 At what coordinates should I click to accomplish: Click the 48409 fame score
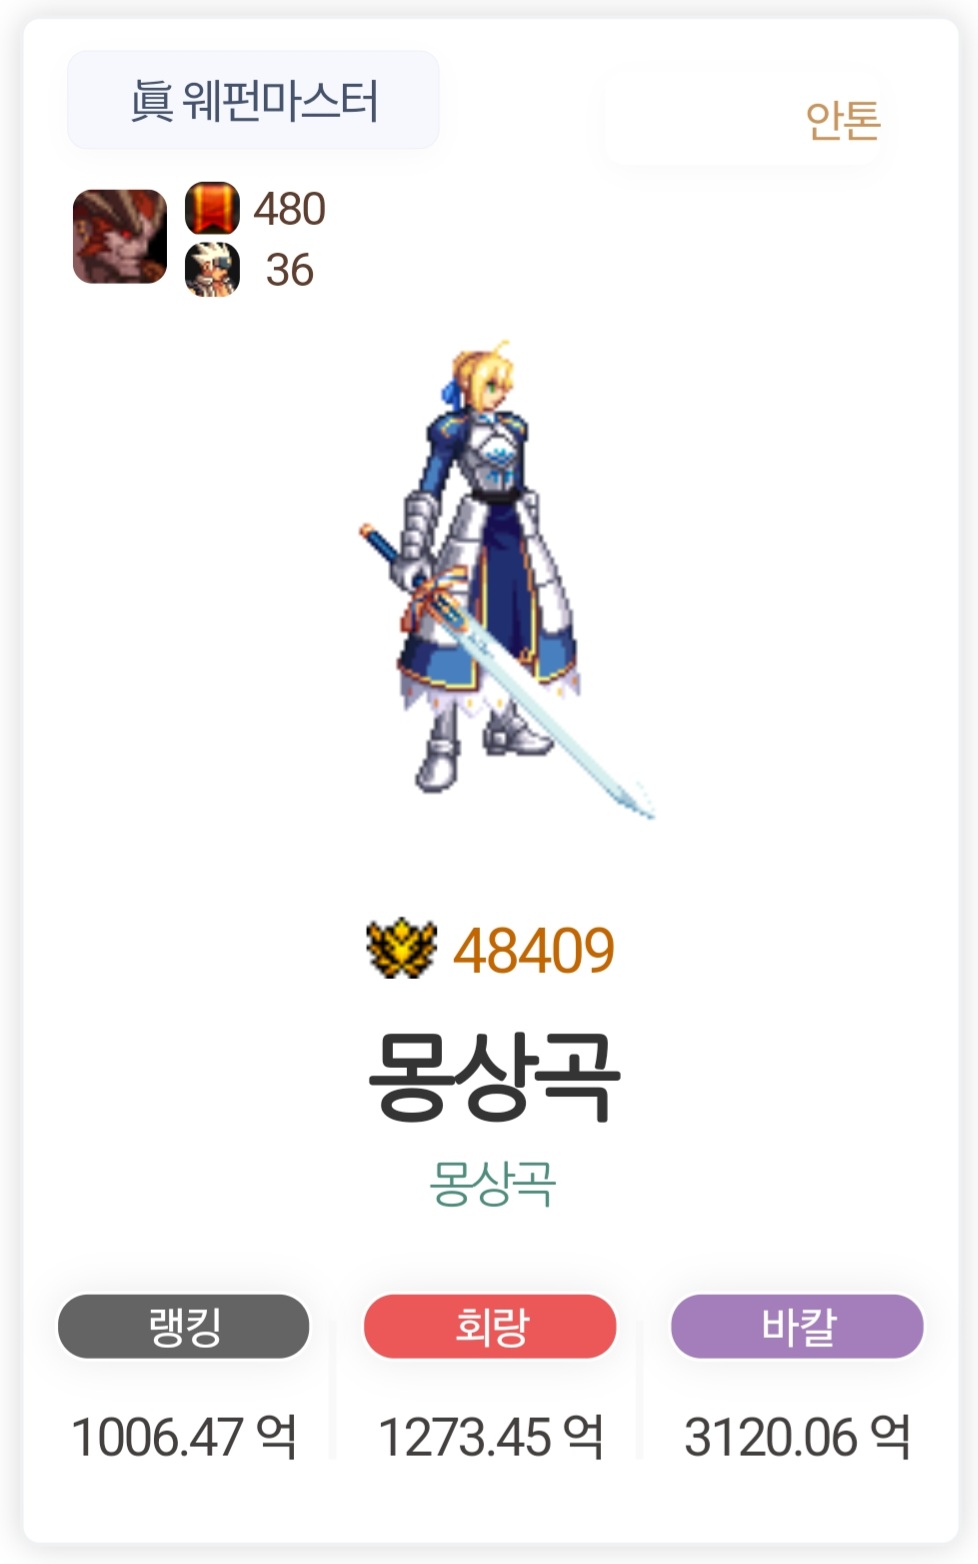click(534, 950)
